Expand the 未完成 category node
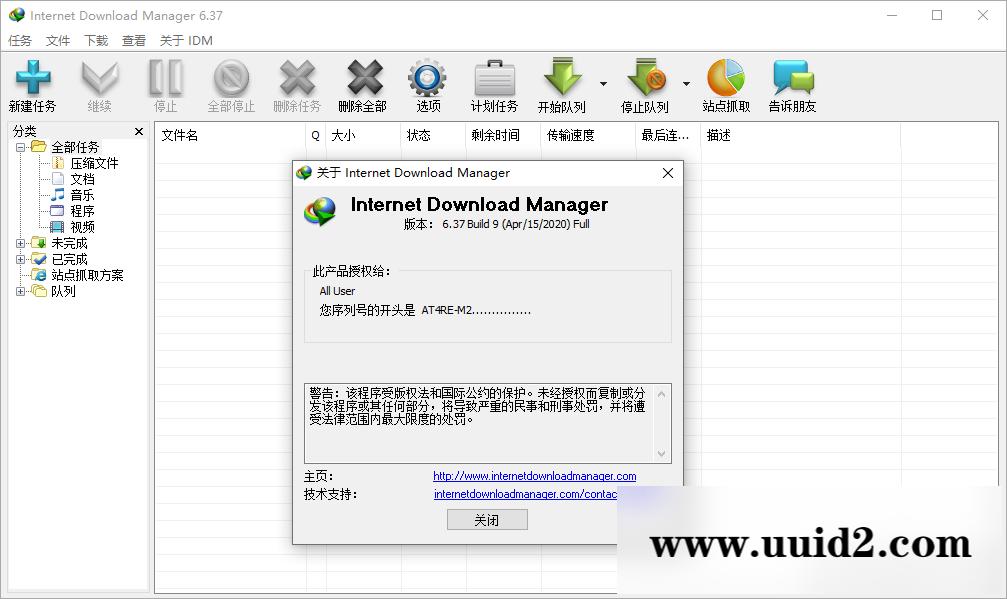Viewport: 1007px width, 599px height. click(22, 243)
